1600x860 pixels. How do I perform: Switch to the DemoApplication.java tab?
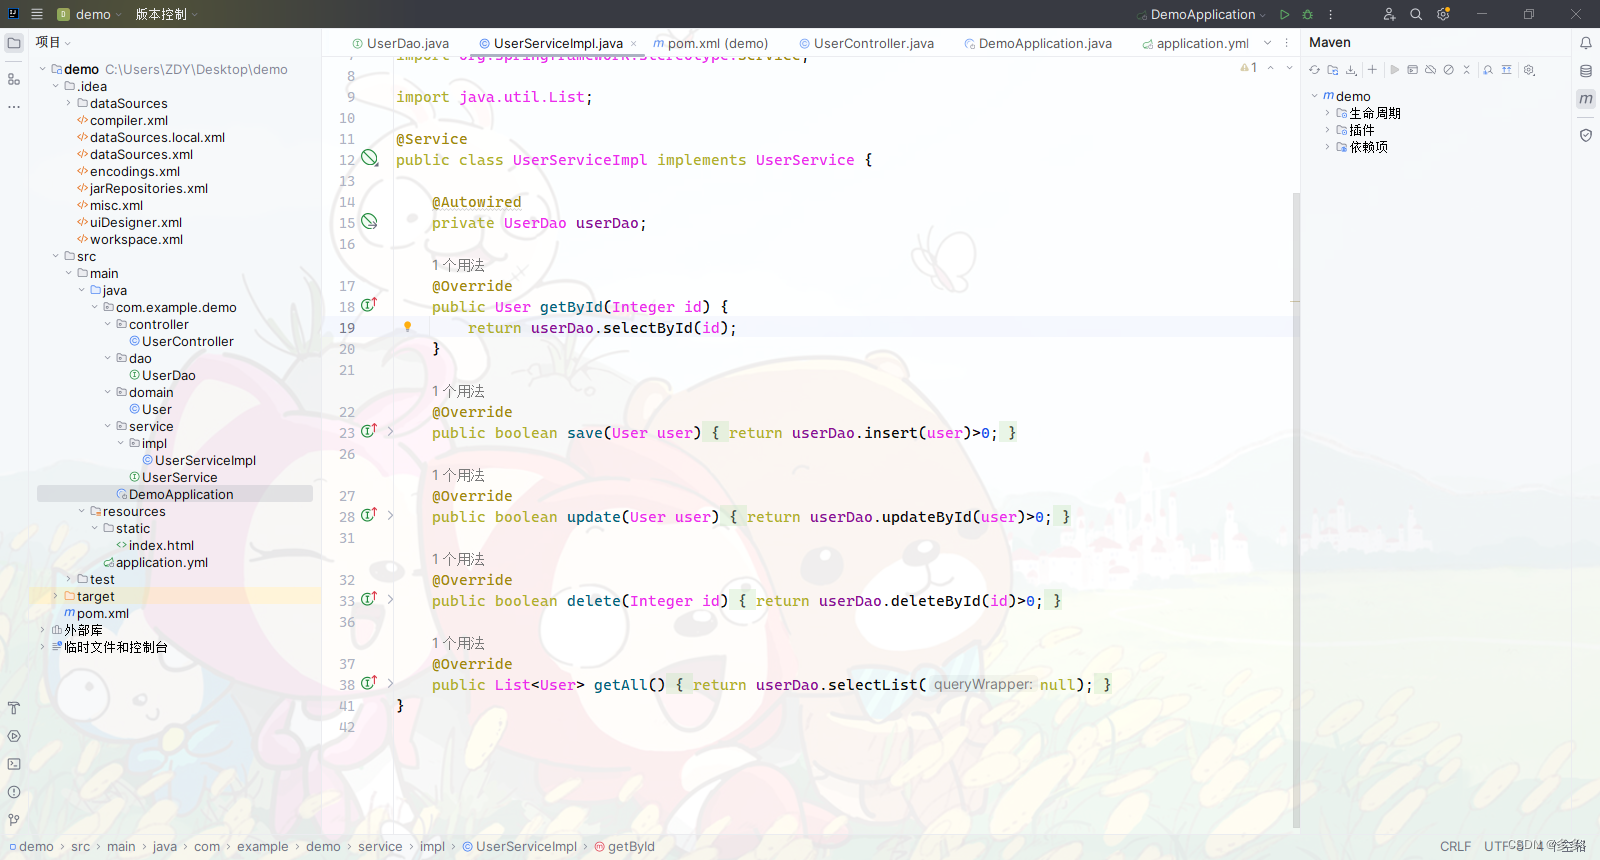1038,43
